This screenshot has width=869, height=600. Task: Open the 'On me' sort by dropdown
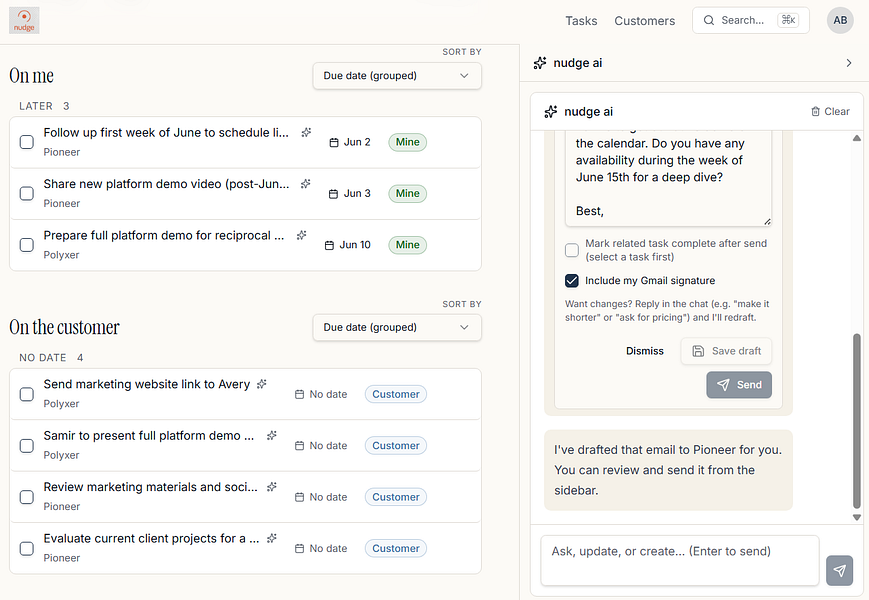[x=397, y=76]
